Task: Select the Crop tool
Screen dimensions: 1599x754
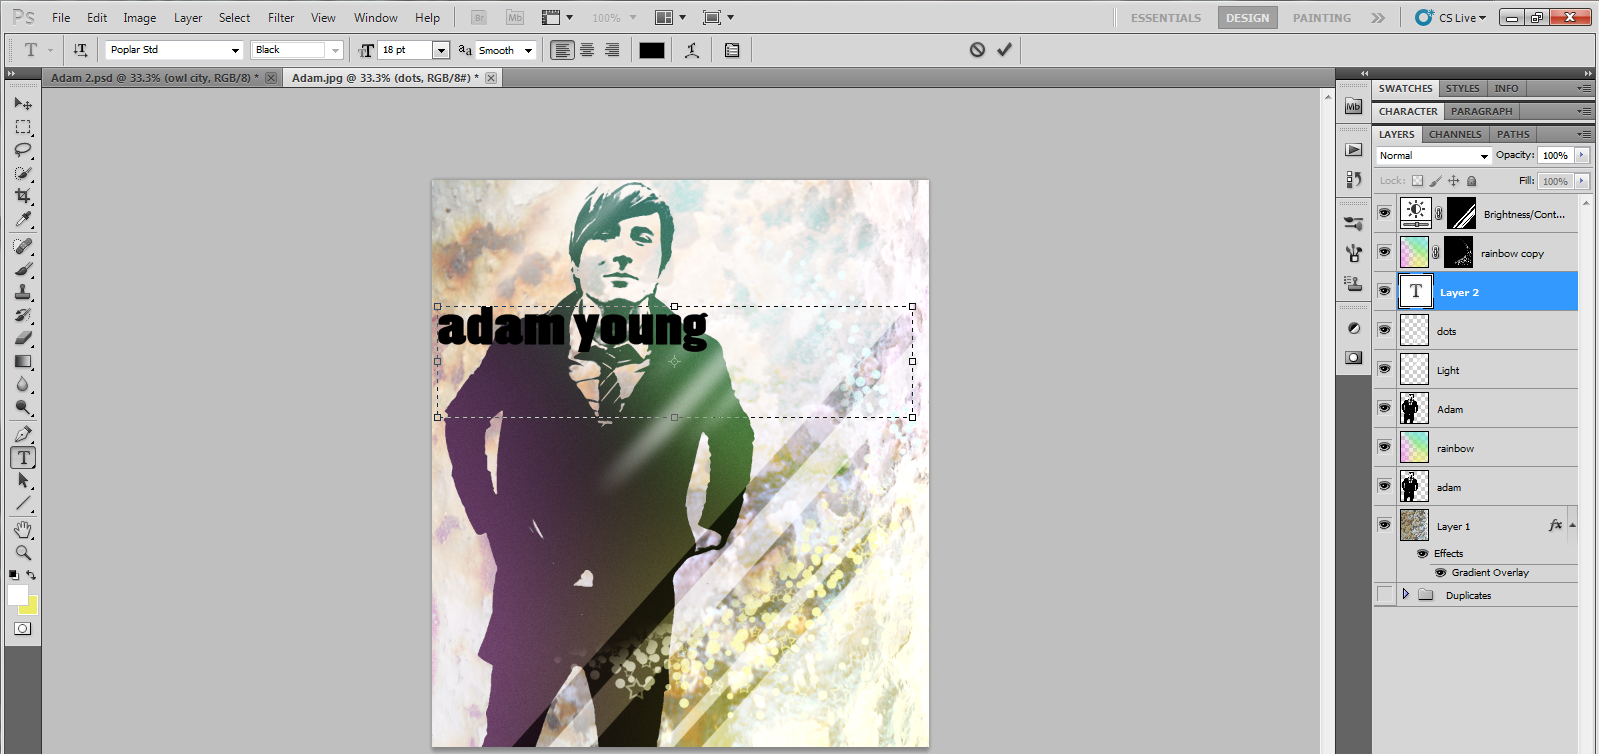Action: (x=23, y=196)
